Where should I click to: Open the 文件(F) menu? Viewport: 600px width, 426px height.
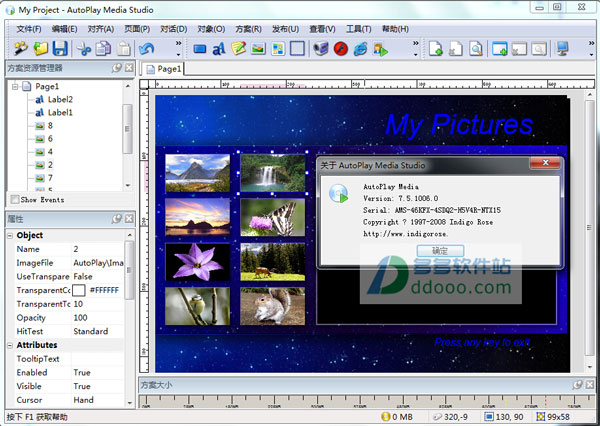coord(29,29)
